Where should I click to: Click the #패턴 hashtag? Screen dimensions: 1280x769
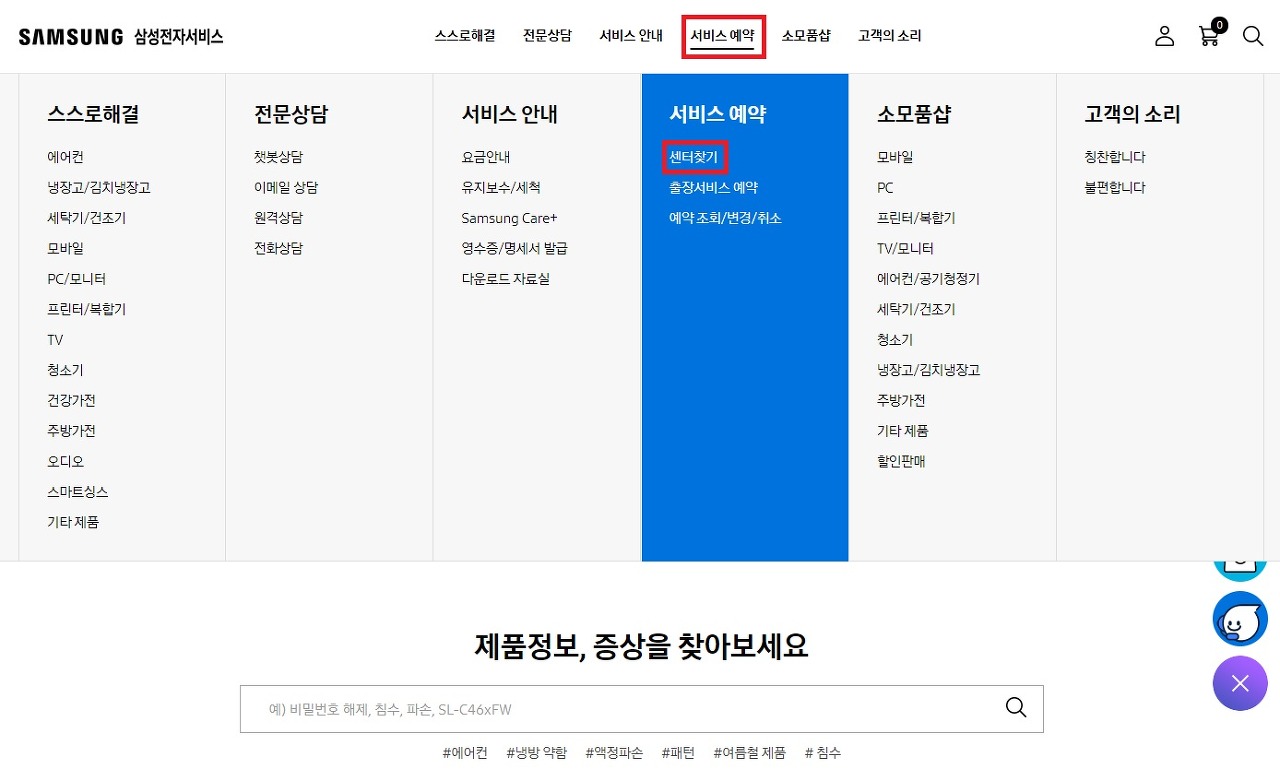coord(678,752)
